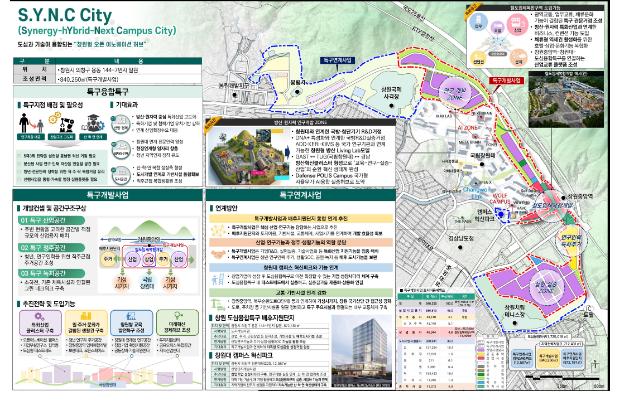The width and height of the screenshot is (621, 397).
Task: Click the yellow buildings icon in strategy cards
Action: [x=86, y=316]
